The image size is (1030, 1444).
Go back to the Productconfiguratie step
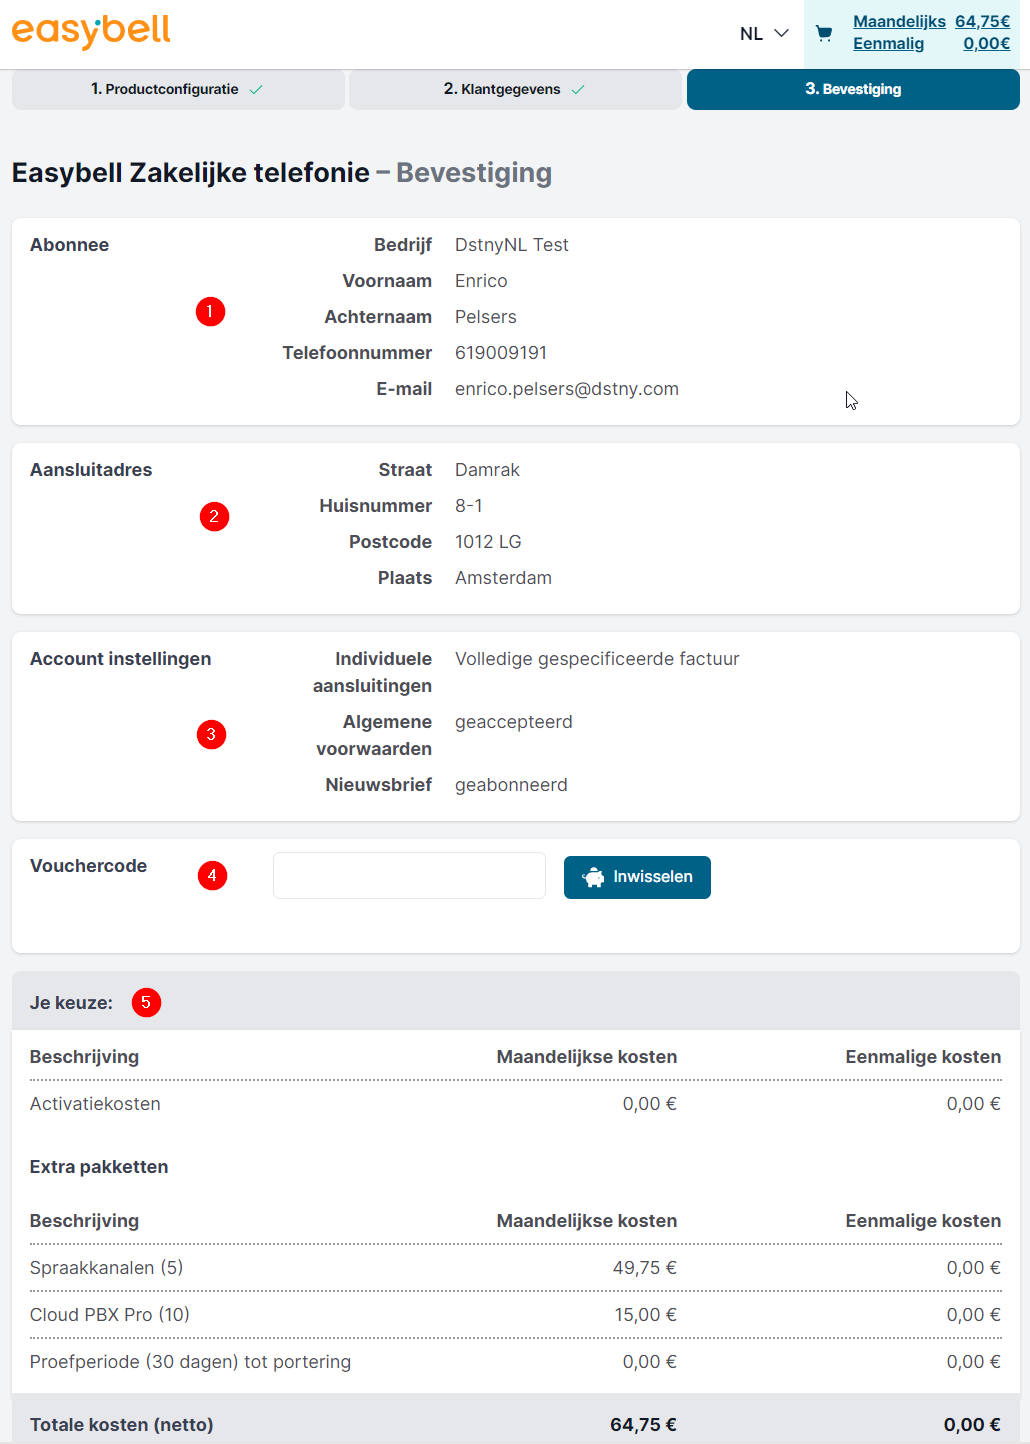pos(165,89)
